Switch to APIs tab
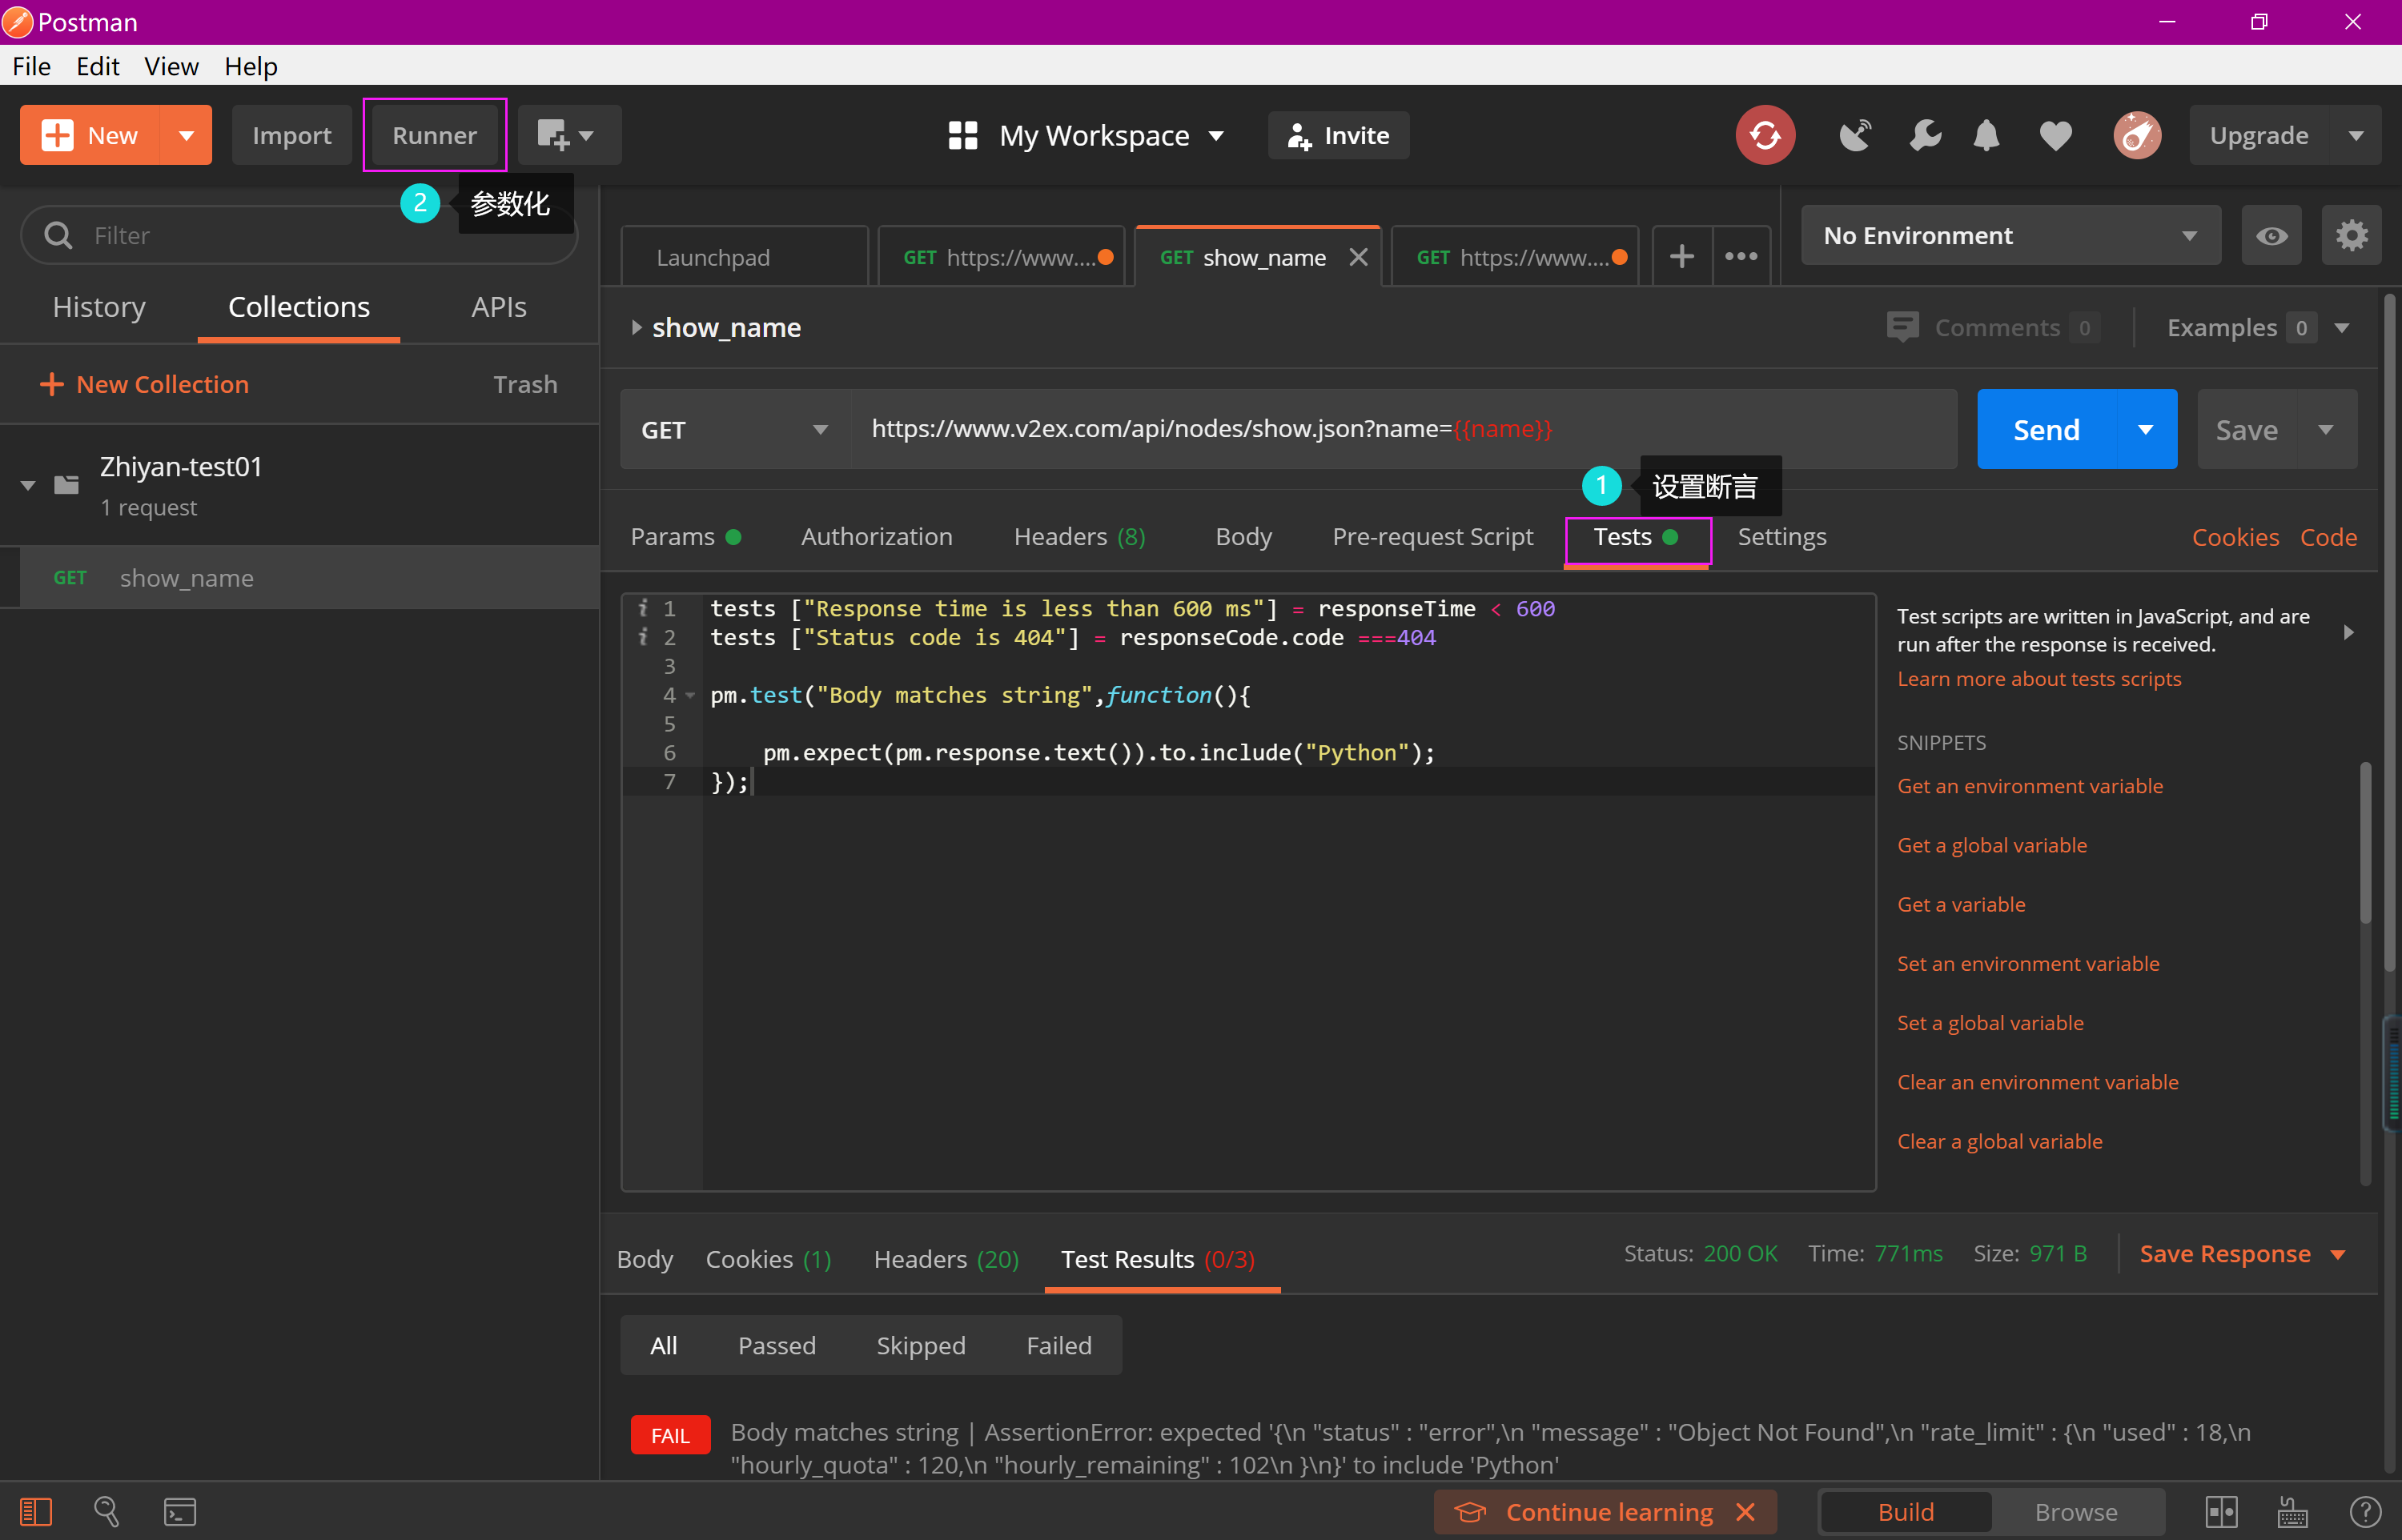Viewport: 2402px width, 1540px height. pos(498,307)
